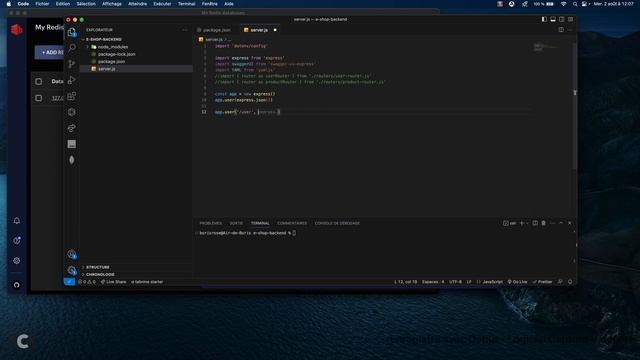Check the database header checkbox in Redis
The image size is (640, 360).
[x=39, y=82]
